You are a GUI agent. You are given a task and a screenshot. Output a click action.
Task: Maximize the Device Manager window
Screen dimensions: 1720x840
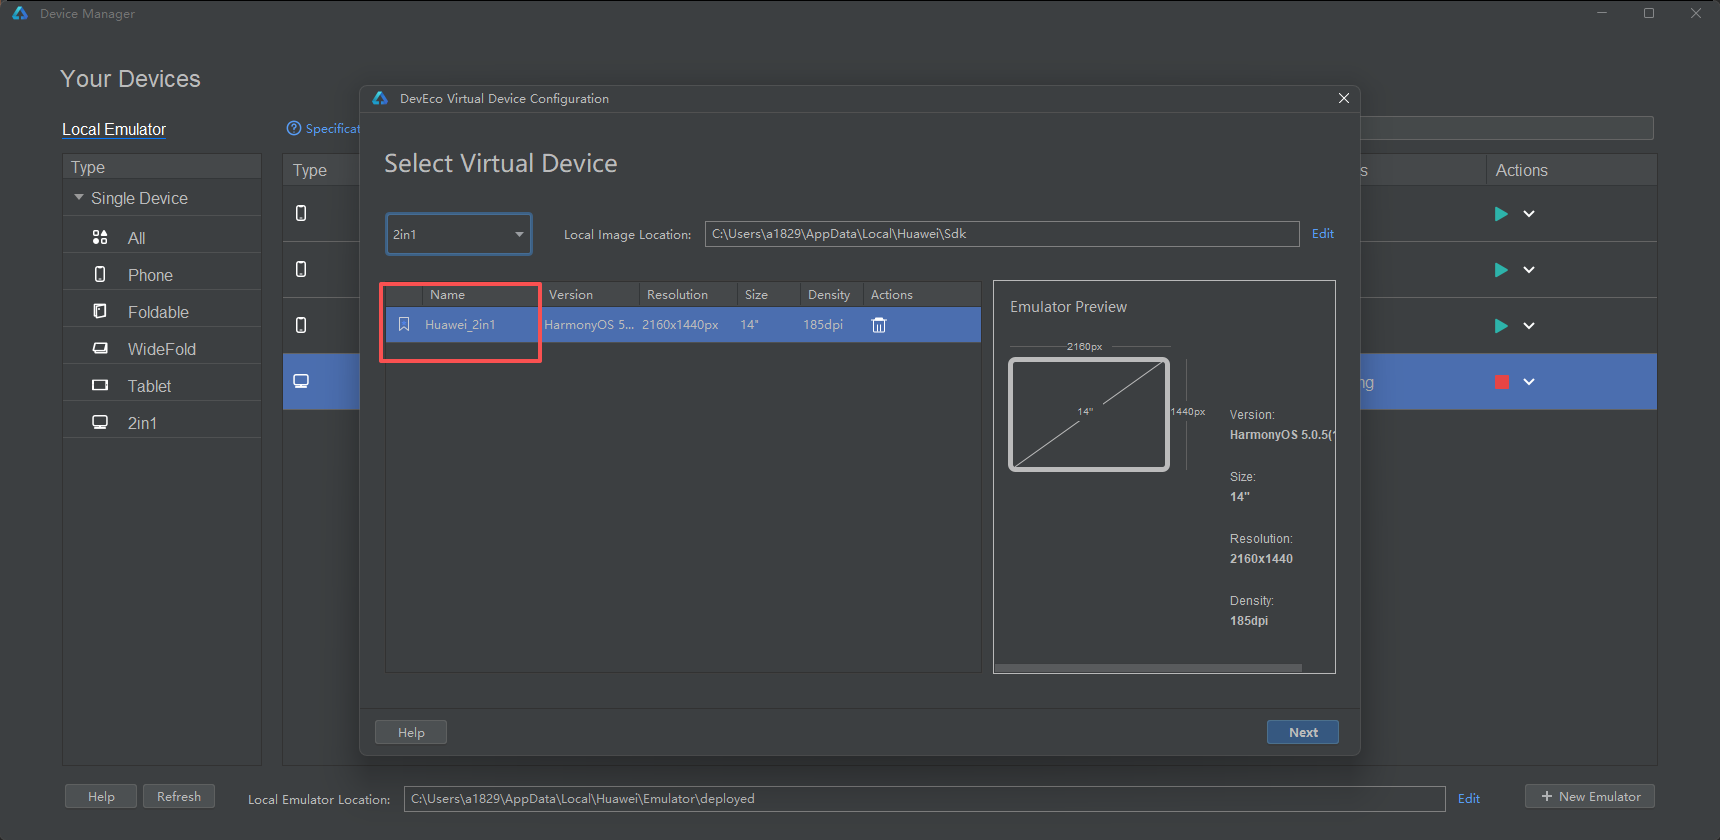pos(1649,13)
